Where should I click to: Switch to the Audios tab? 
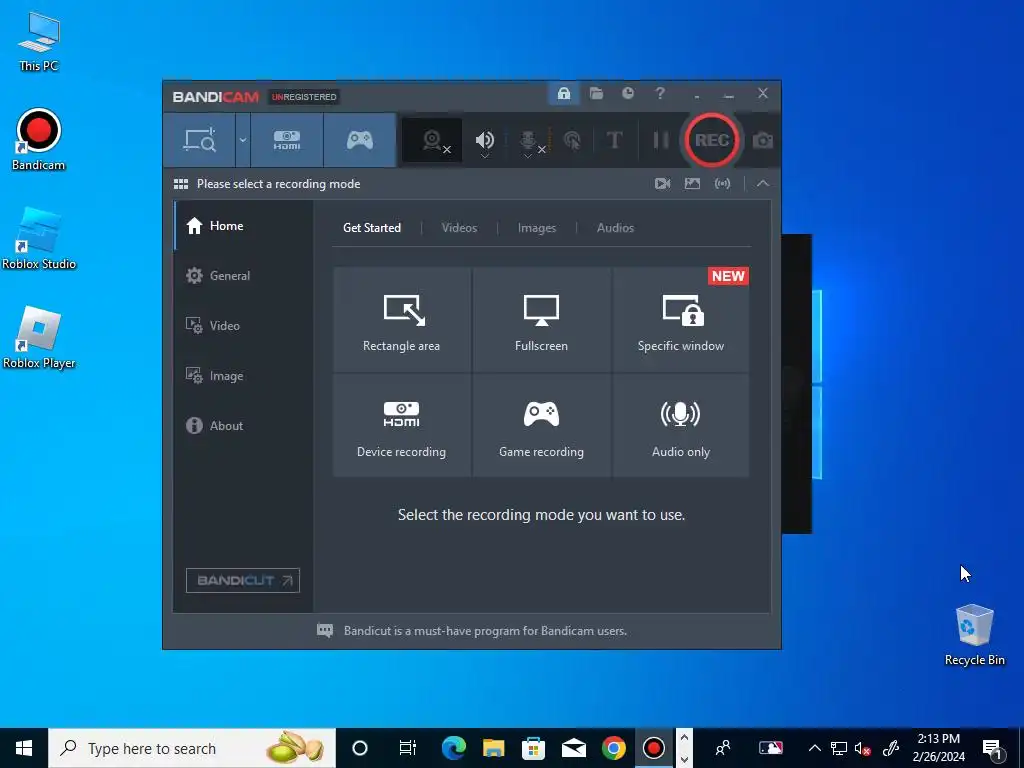(x=615, y=228)
